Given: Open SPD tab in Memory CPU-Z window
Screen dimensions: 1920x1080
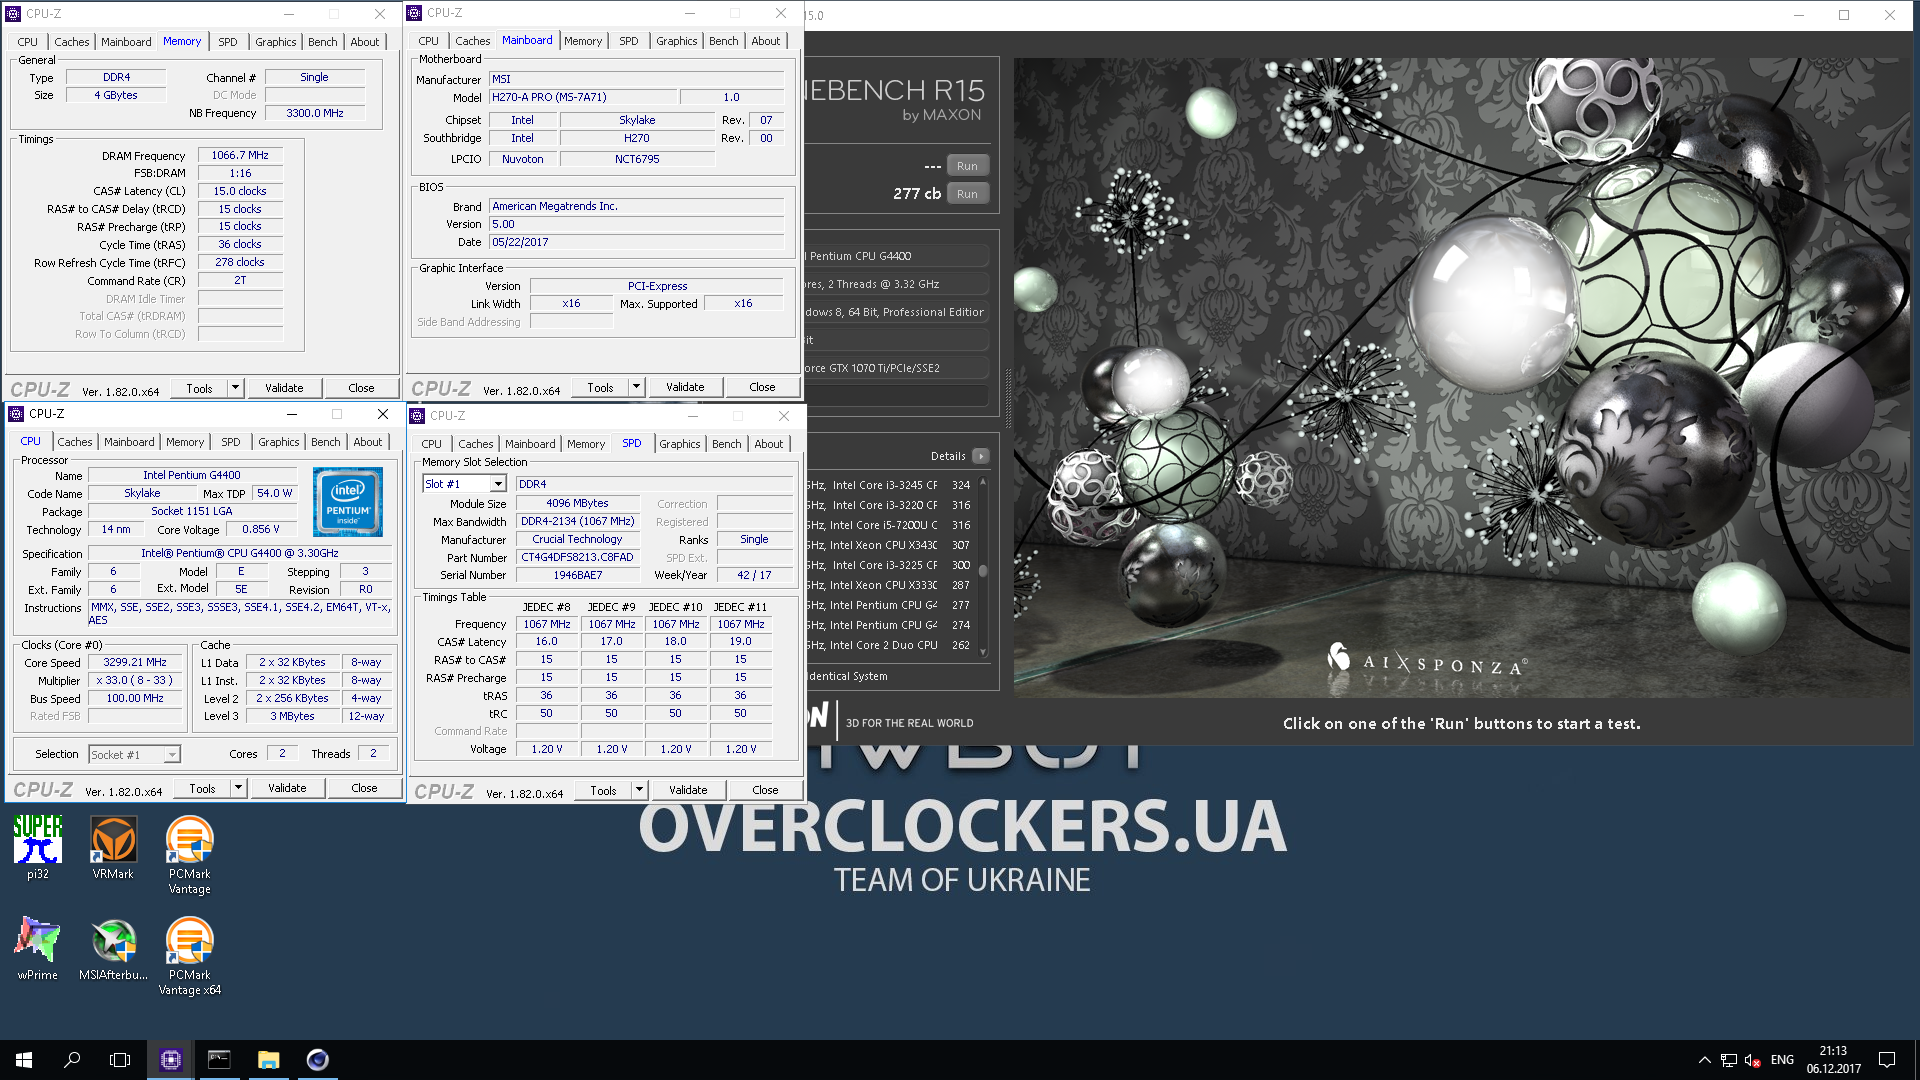Looking at the screenshot, I should [x=227, y=42].
